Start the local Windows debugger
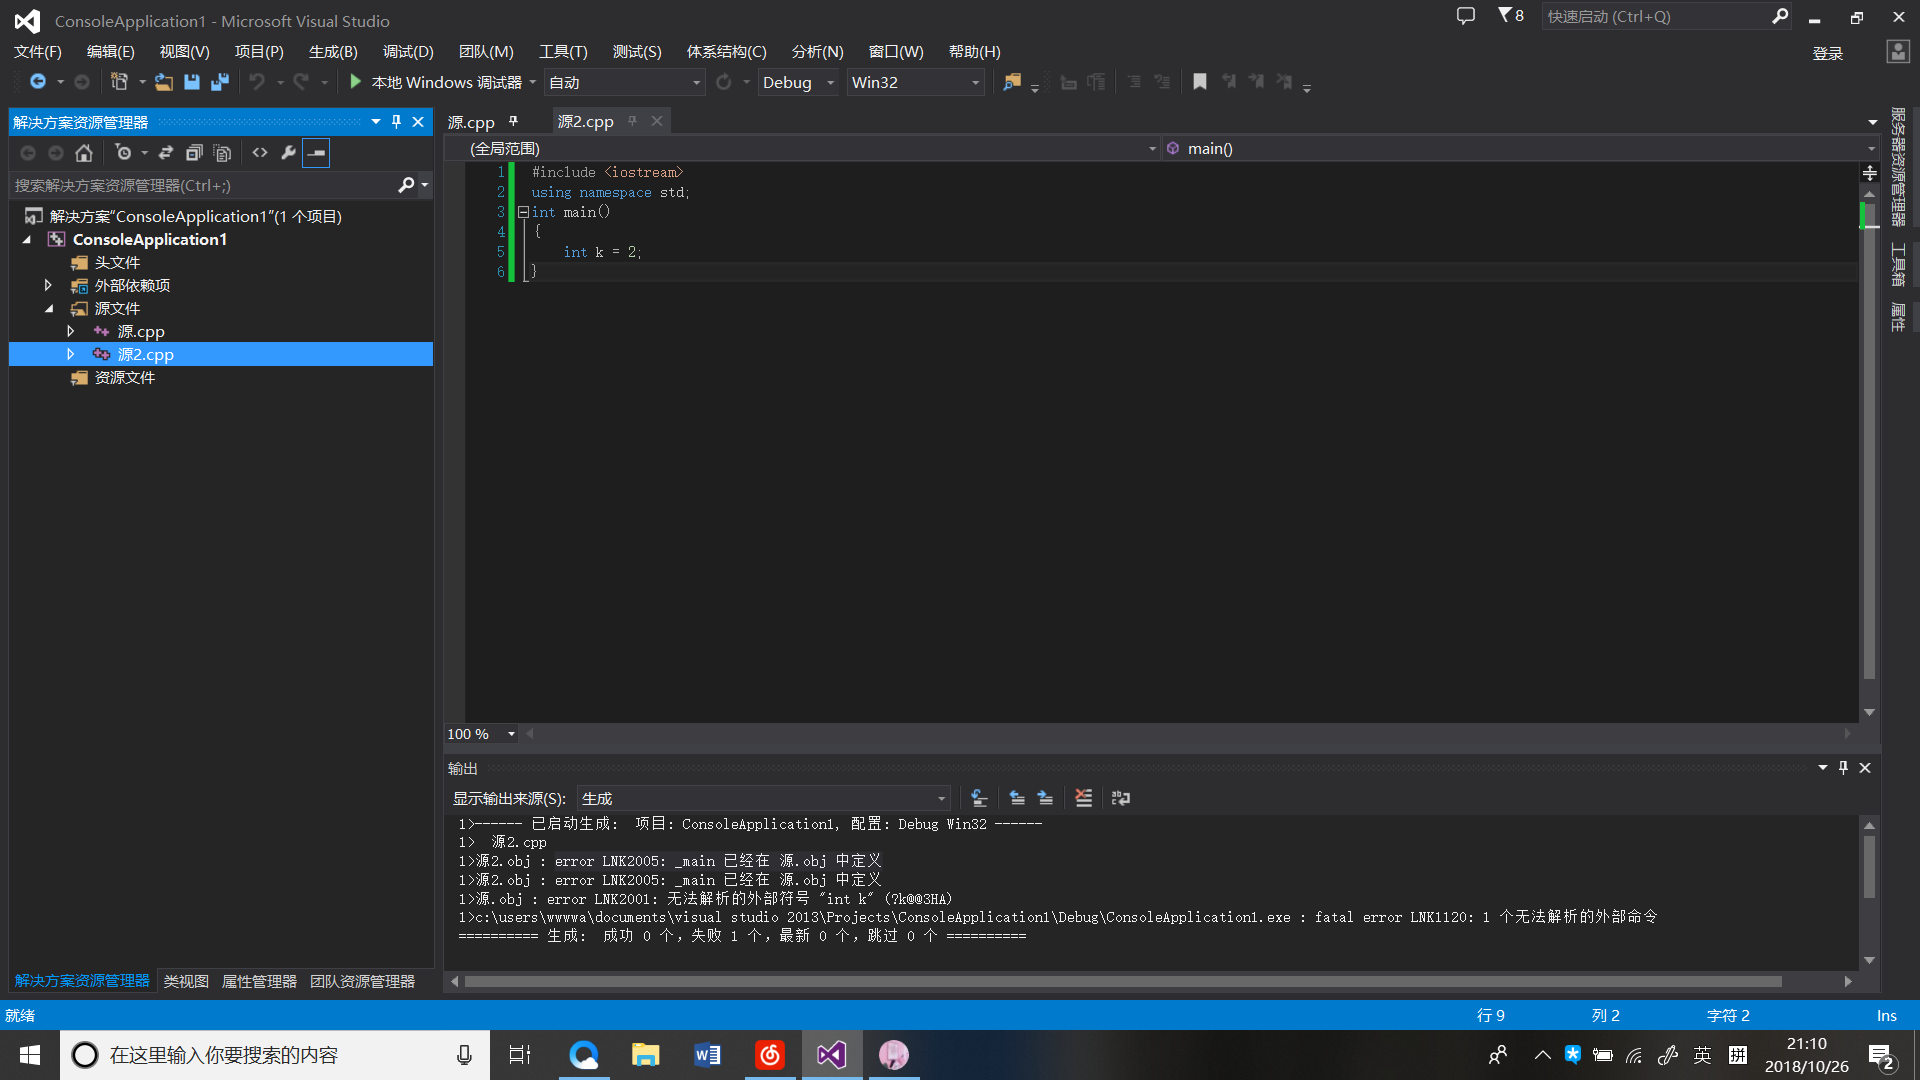Viewport: 1920px width, 1080px height. 436,82
